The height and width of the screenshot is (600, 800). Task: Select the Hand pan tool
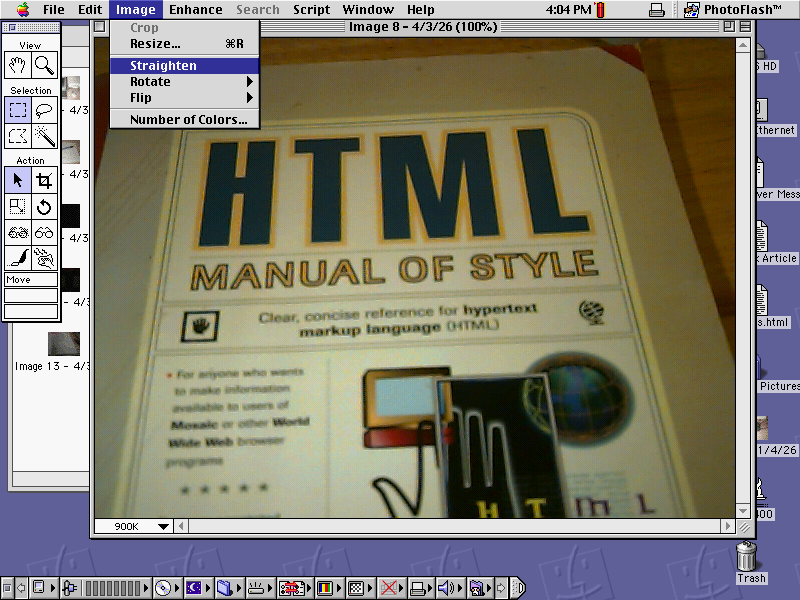click(x=18, y=65)
